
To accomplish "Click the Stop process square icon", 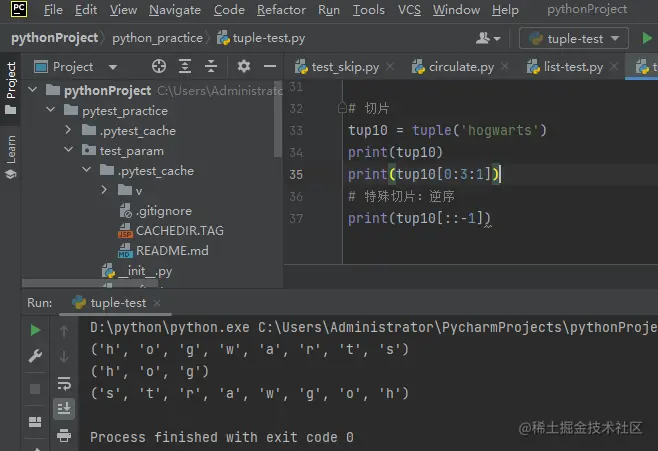I will pos(35,389).
